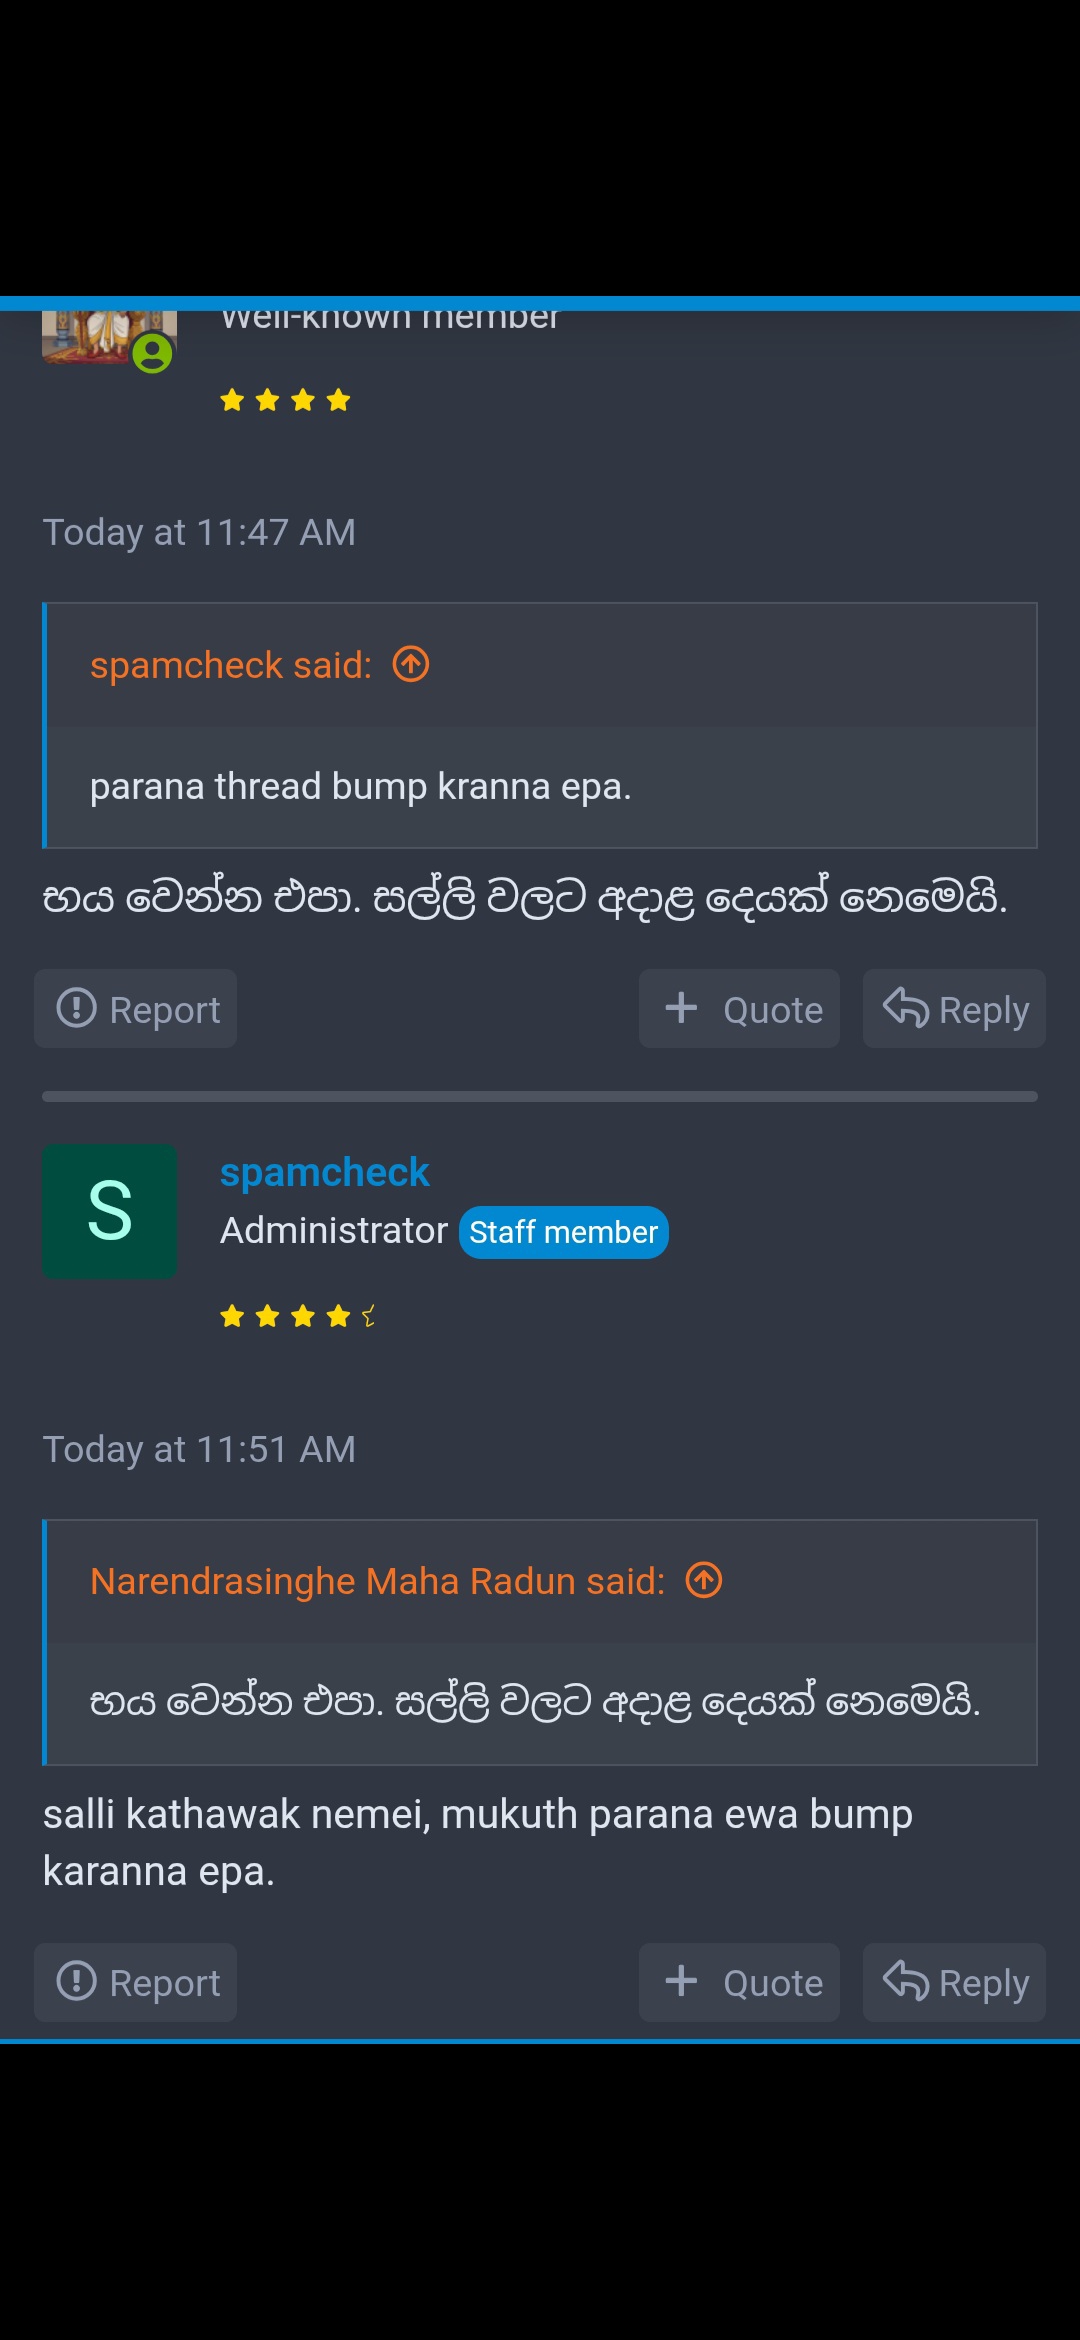Click the 'spamcheck said:' quote header
This screenshot has width=1080, height=2340.
231,665
